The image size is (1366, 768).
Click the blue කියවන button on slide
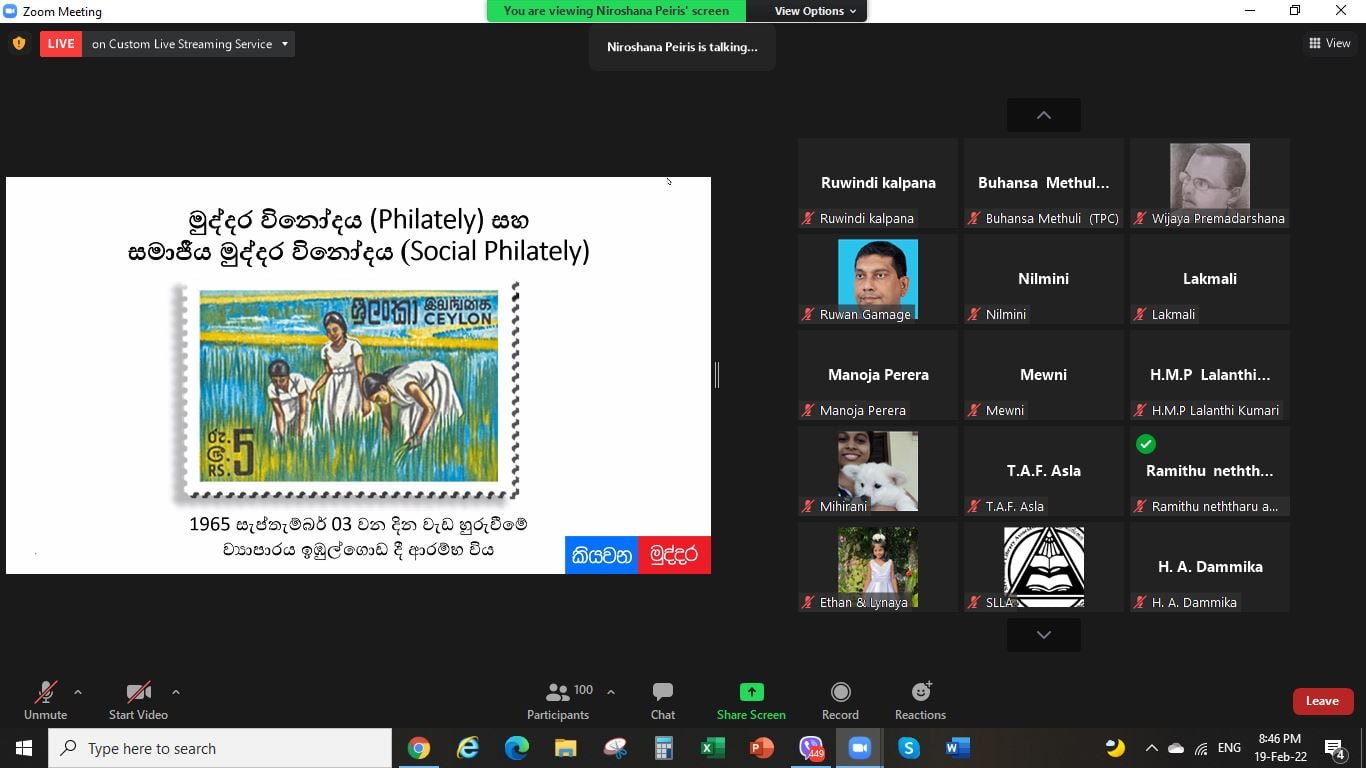click(602, 555)
